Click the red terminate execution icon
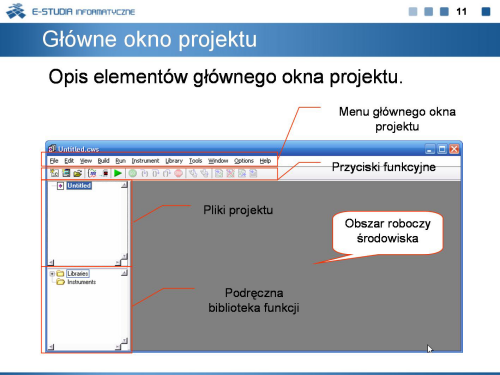 point(105,173)
